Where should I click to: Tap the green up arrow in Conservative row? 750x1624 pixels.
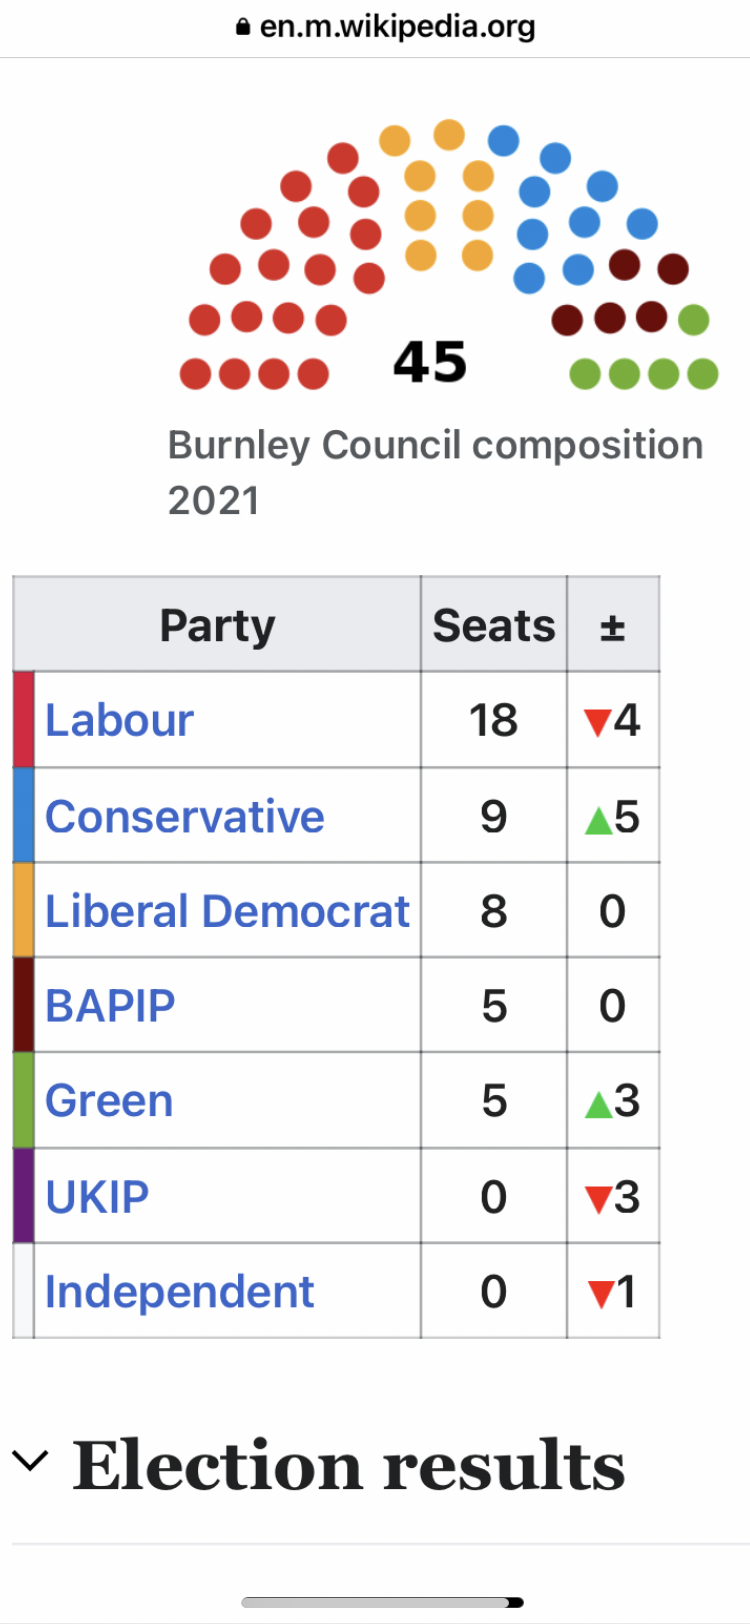(x=597, y=820)
